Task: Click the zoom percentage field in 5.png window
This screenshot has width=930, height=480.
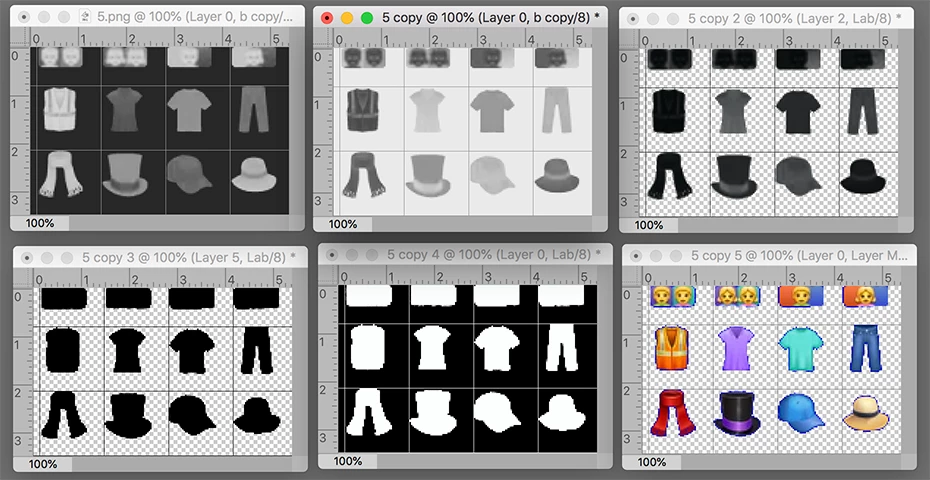Action: (40, 223)
